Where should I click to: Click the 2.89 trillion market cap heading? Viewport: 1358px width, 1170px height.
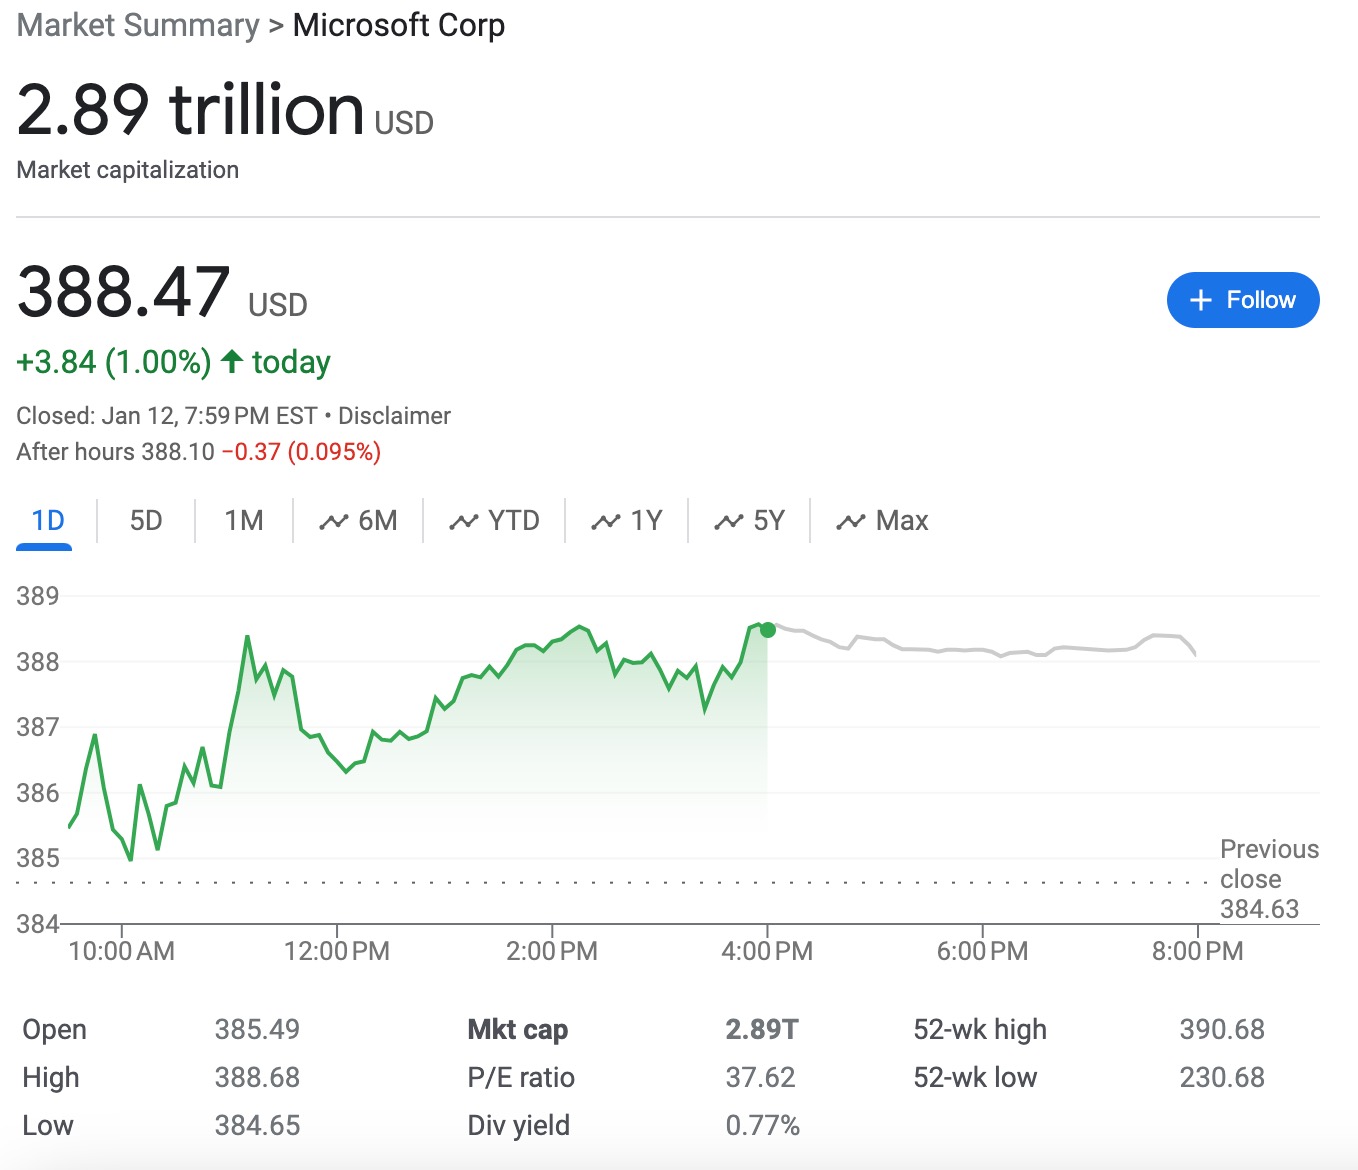coord(191,109)
